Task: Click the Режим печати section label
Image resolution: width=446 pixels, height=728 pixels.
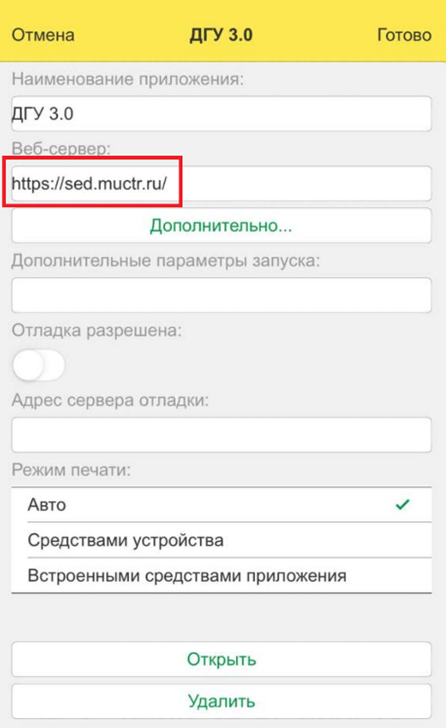Action: (71, 470)
